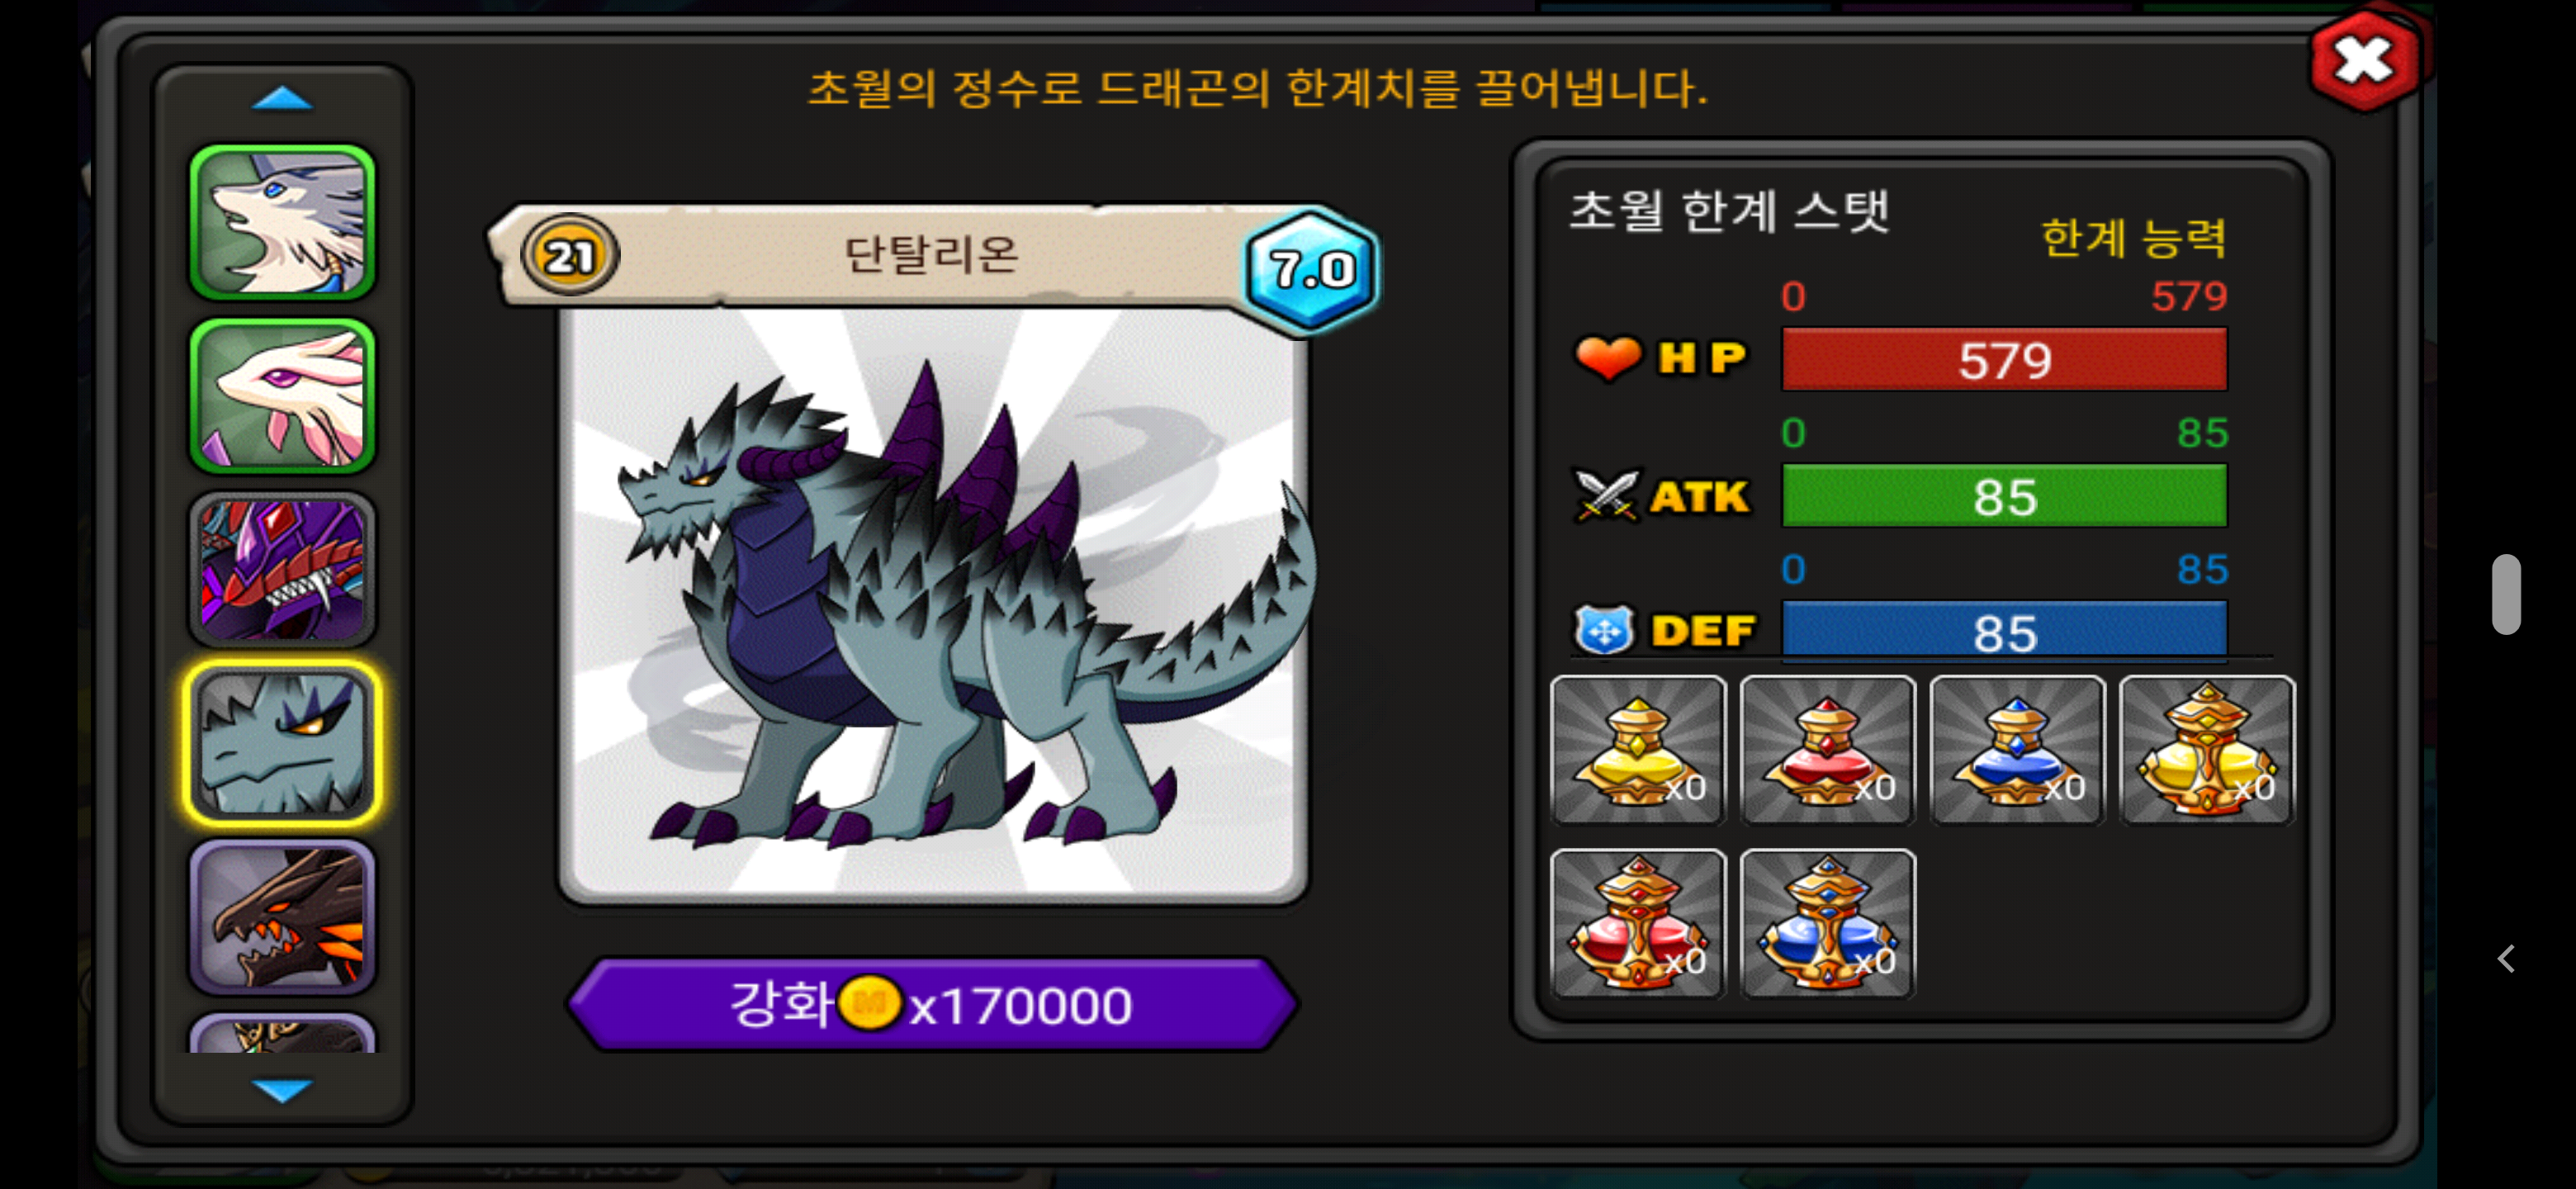Select the small yellow essence potion
This screenshot has height=1189, width=2576.
(x=1638, y=750)
